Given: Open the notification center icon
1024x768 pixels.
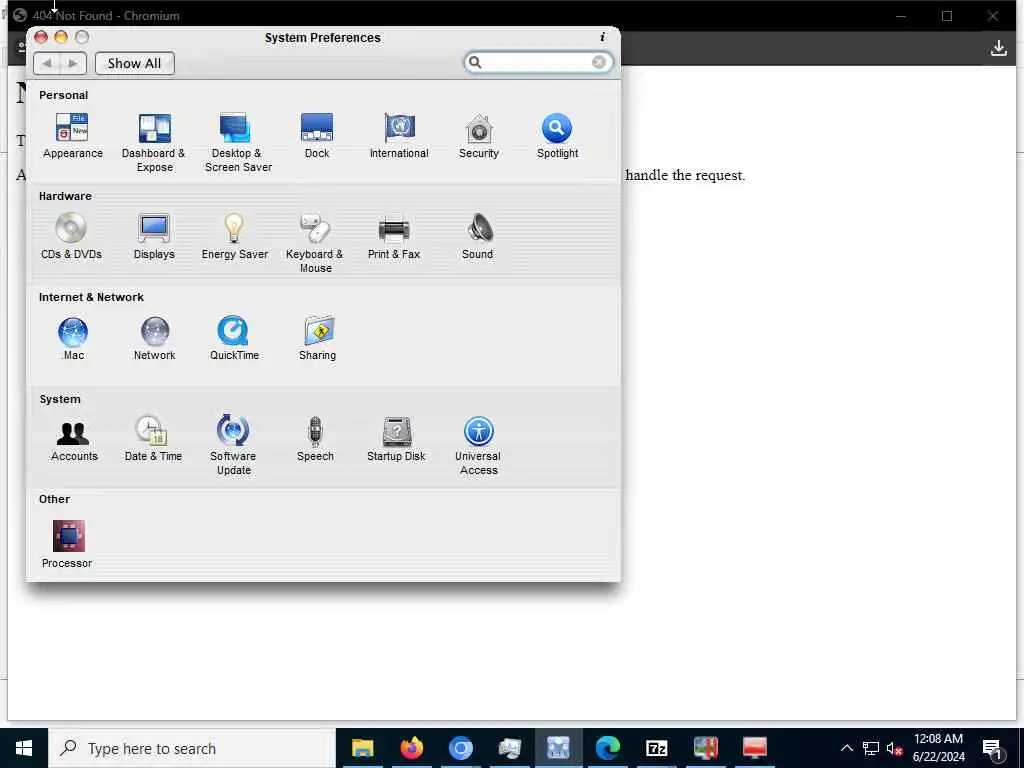Looking at the screenshot, I should (x=993, y=748).
